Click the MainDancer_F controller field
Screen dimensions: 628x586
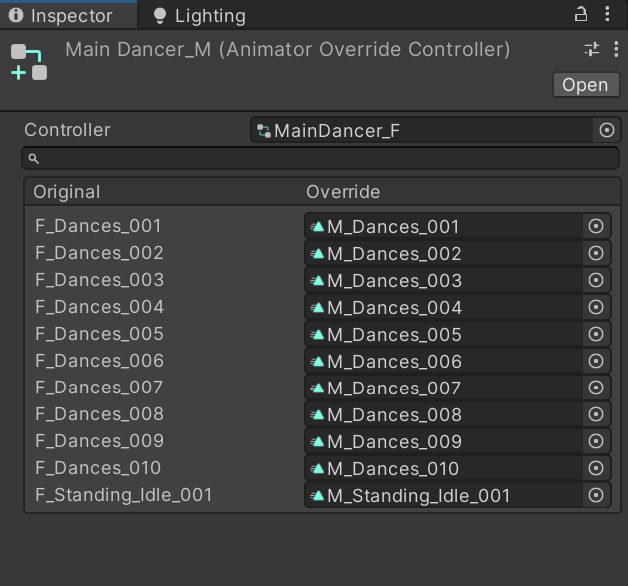click(421, 130)
